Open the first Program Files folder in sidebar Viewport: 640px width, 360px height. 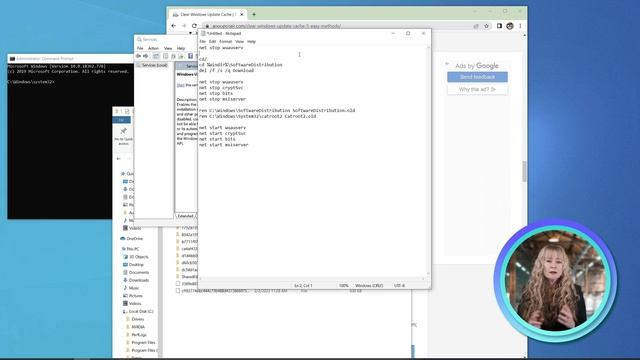point(141,342)
